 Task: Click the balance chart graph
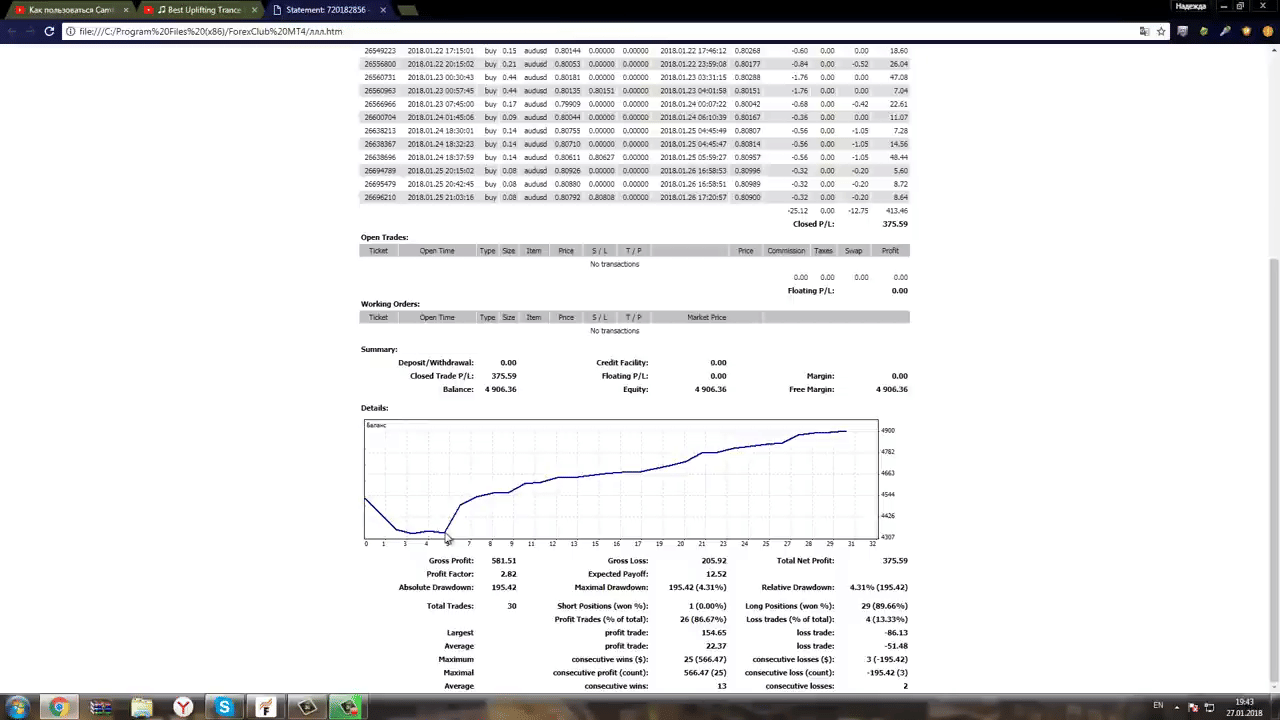[x=621, y=479]
